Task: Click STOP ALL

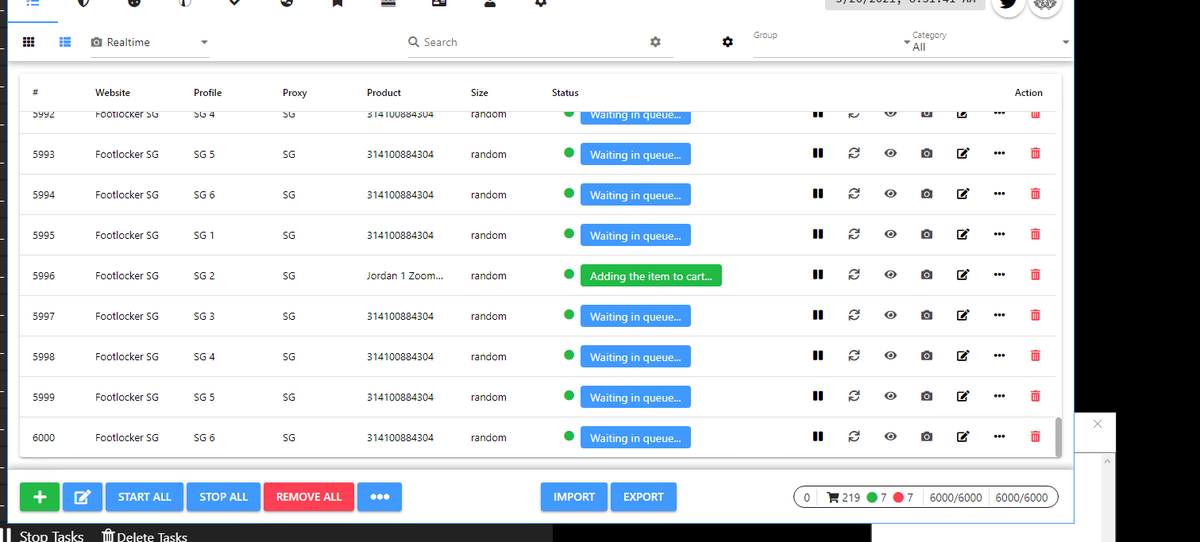Action: (x=223, y=497)
